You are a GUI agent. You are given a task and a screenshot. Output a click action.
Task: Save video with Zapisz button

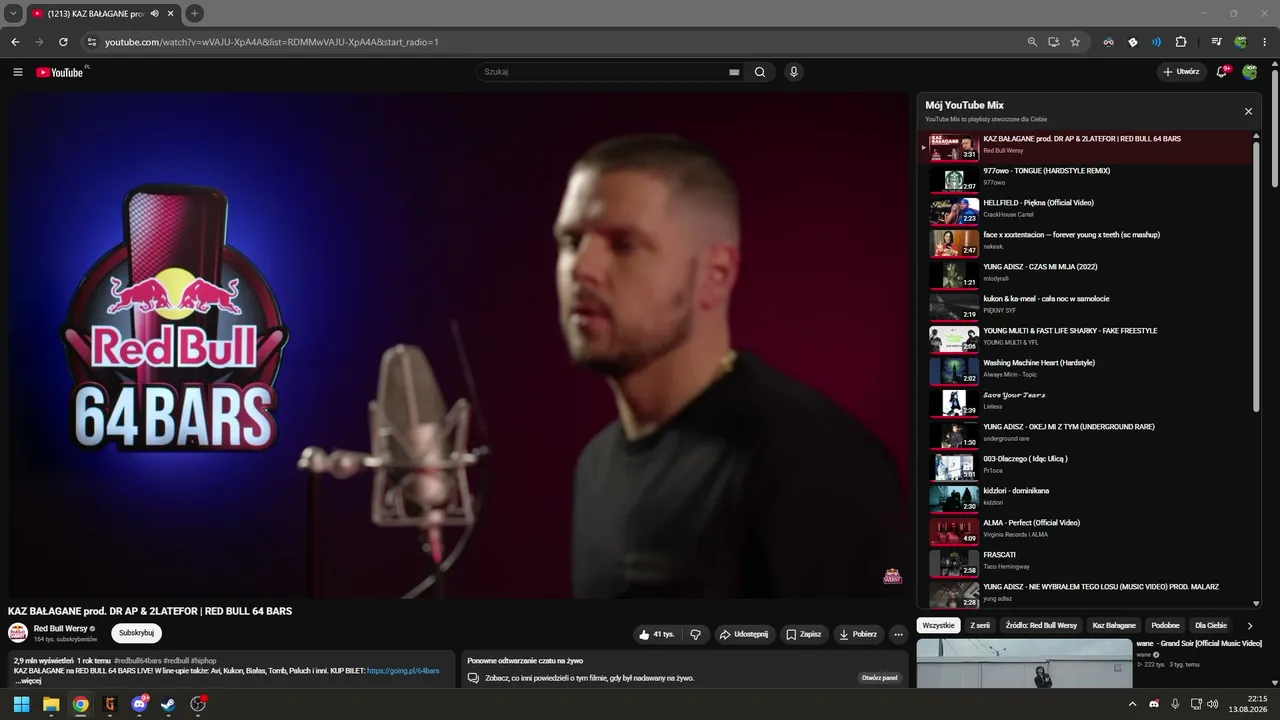coord(804,634)
